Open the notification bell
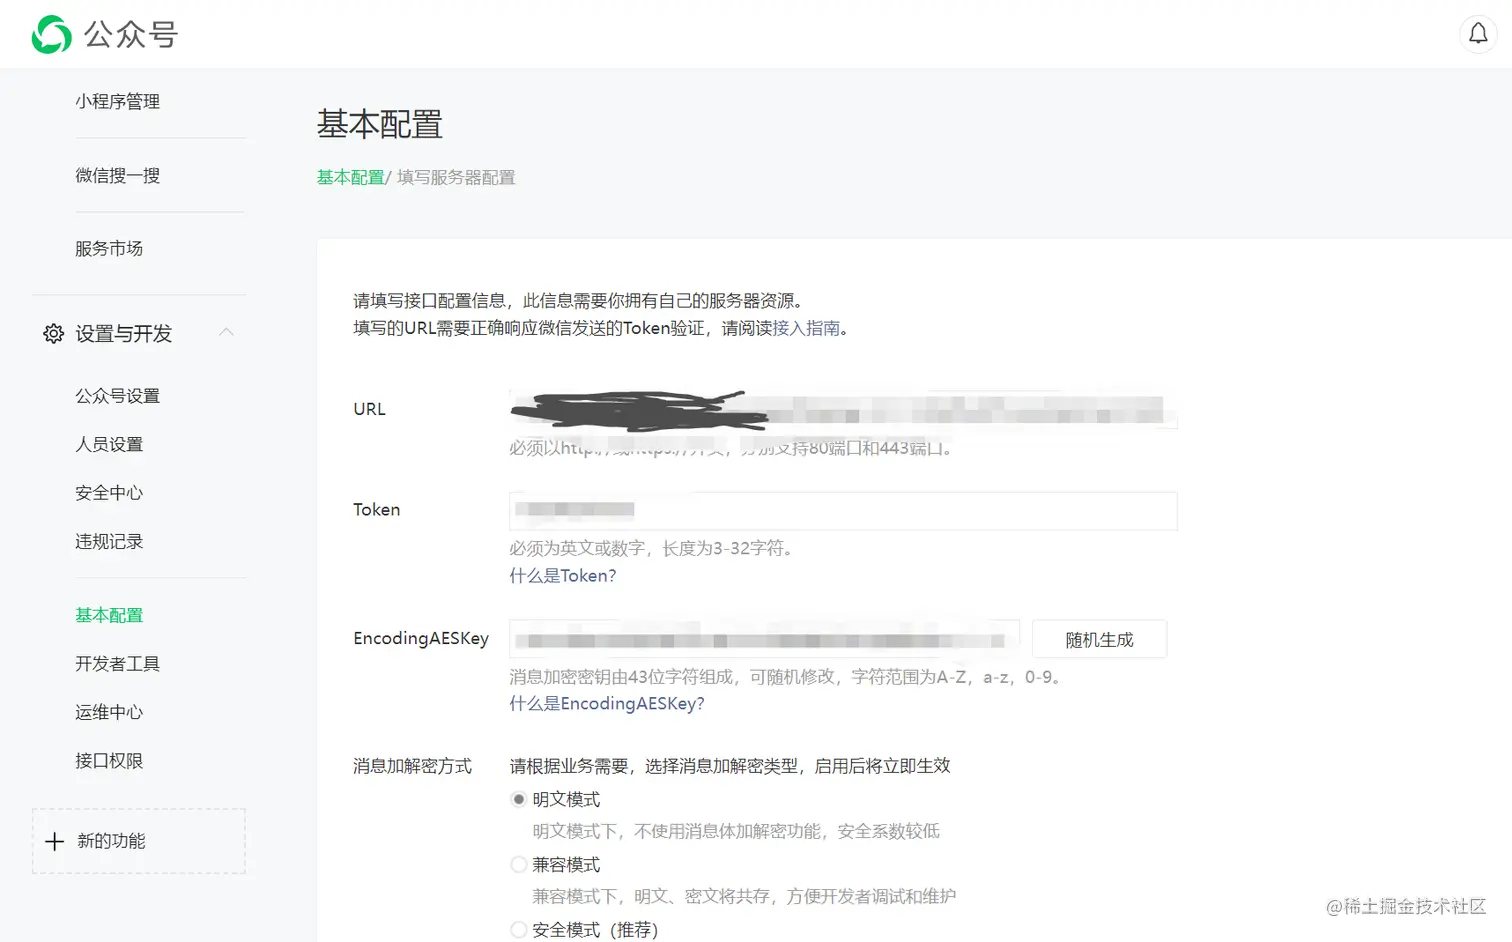This screenshot has height=942, width=1512. 1478,34
